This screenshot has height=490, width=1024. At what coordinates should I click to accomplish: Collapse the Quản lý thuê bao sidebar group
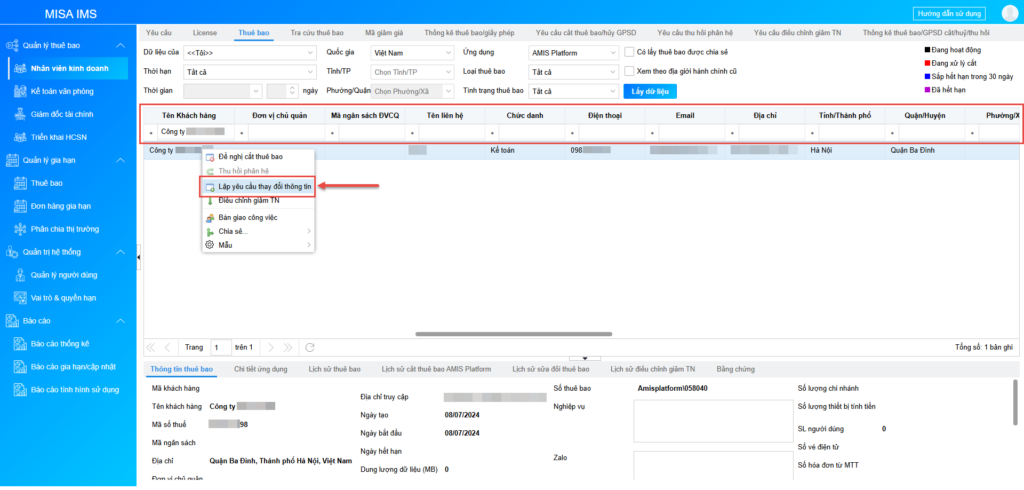(x=120, y=46)
